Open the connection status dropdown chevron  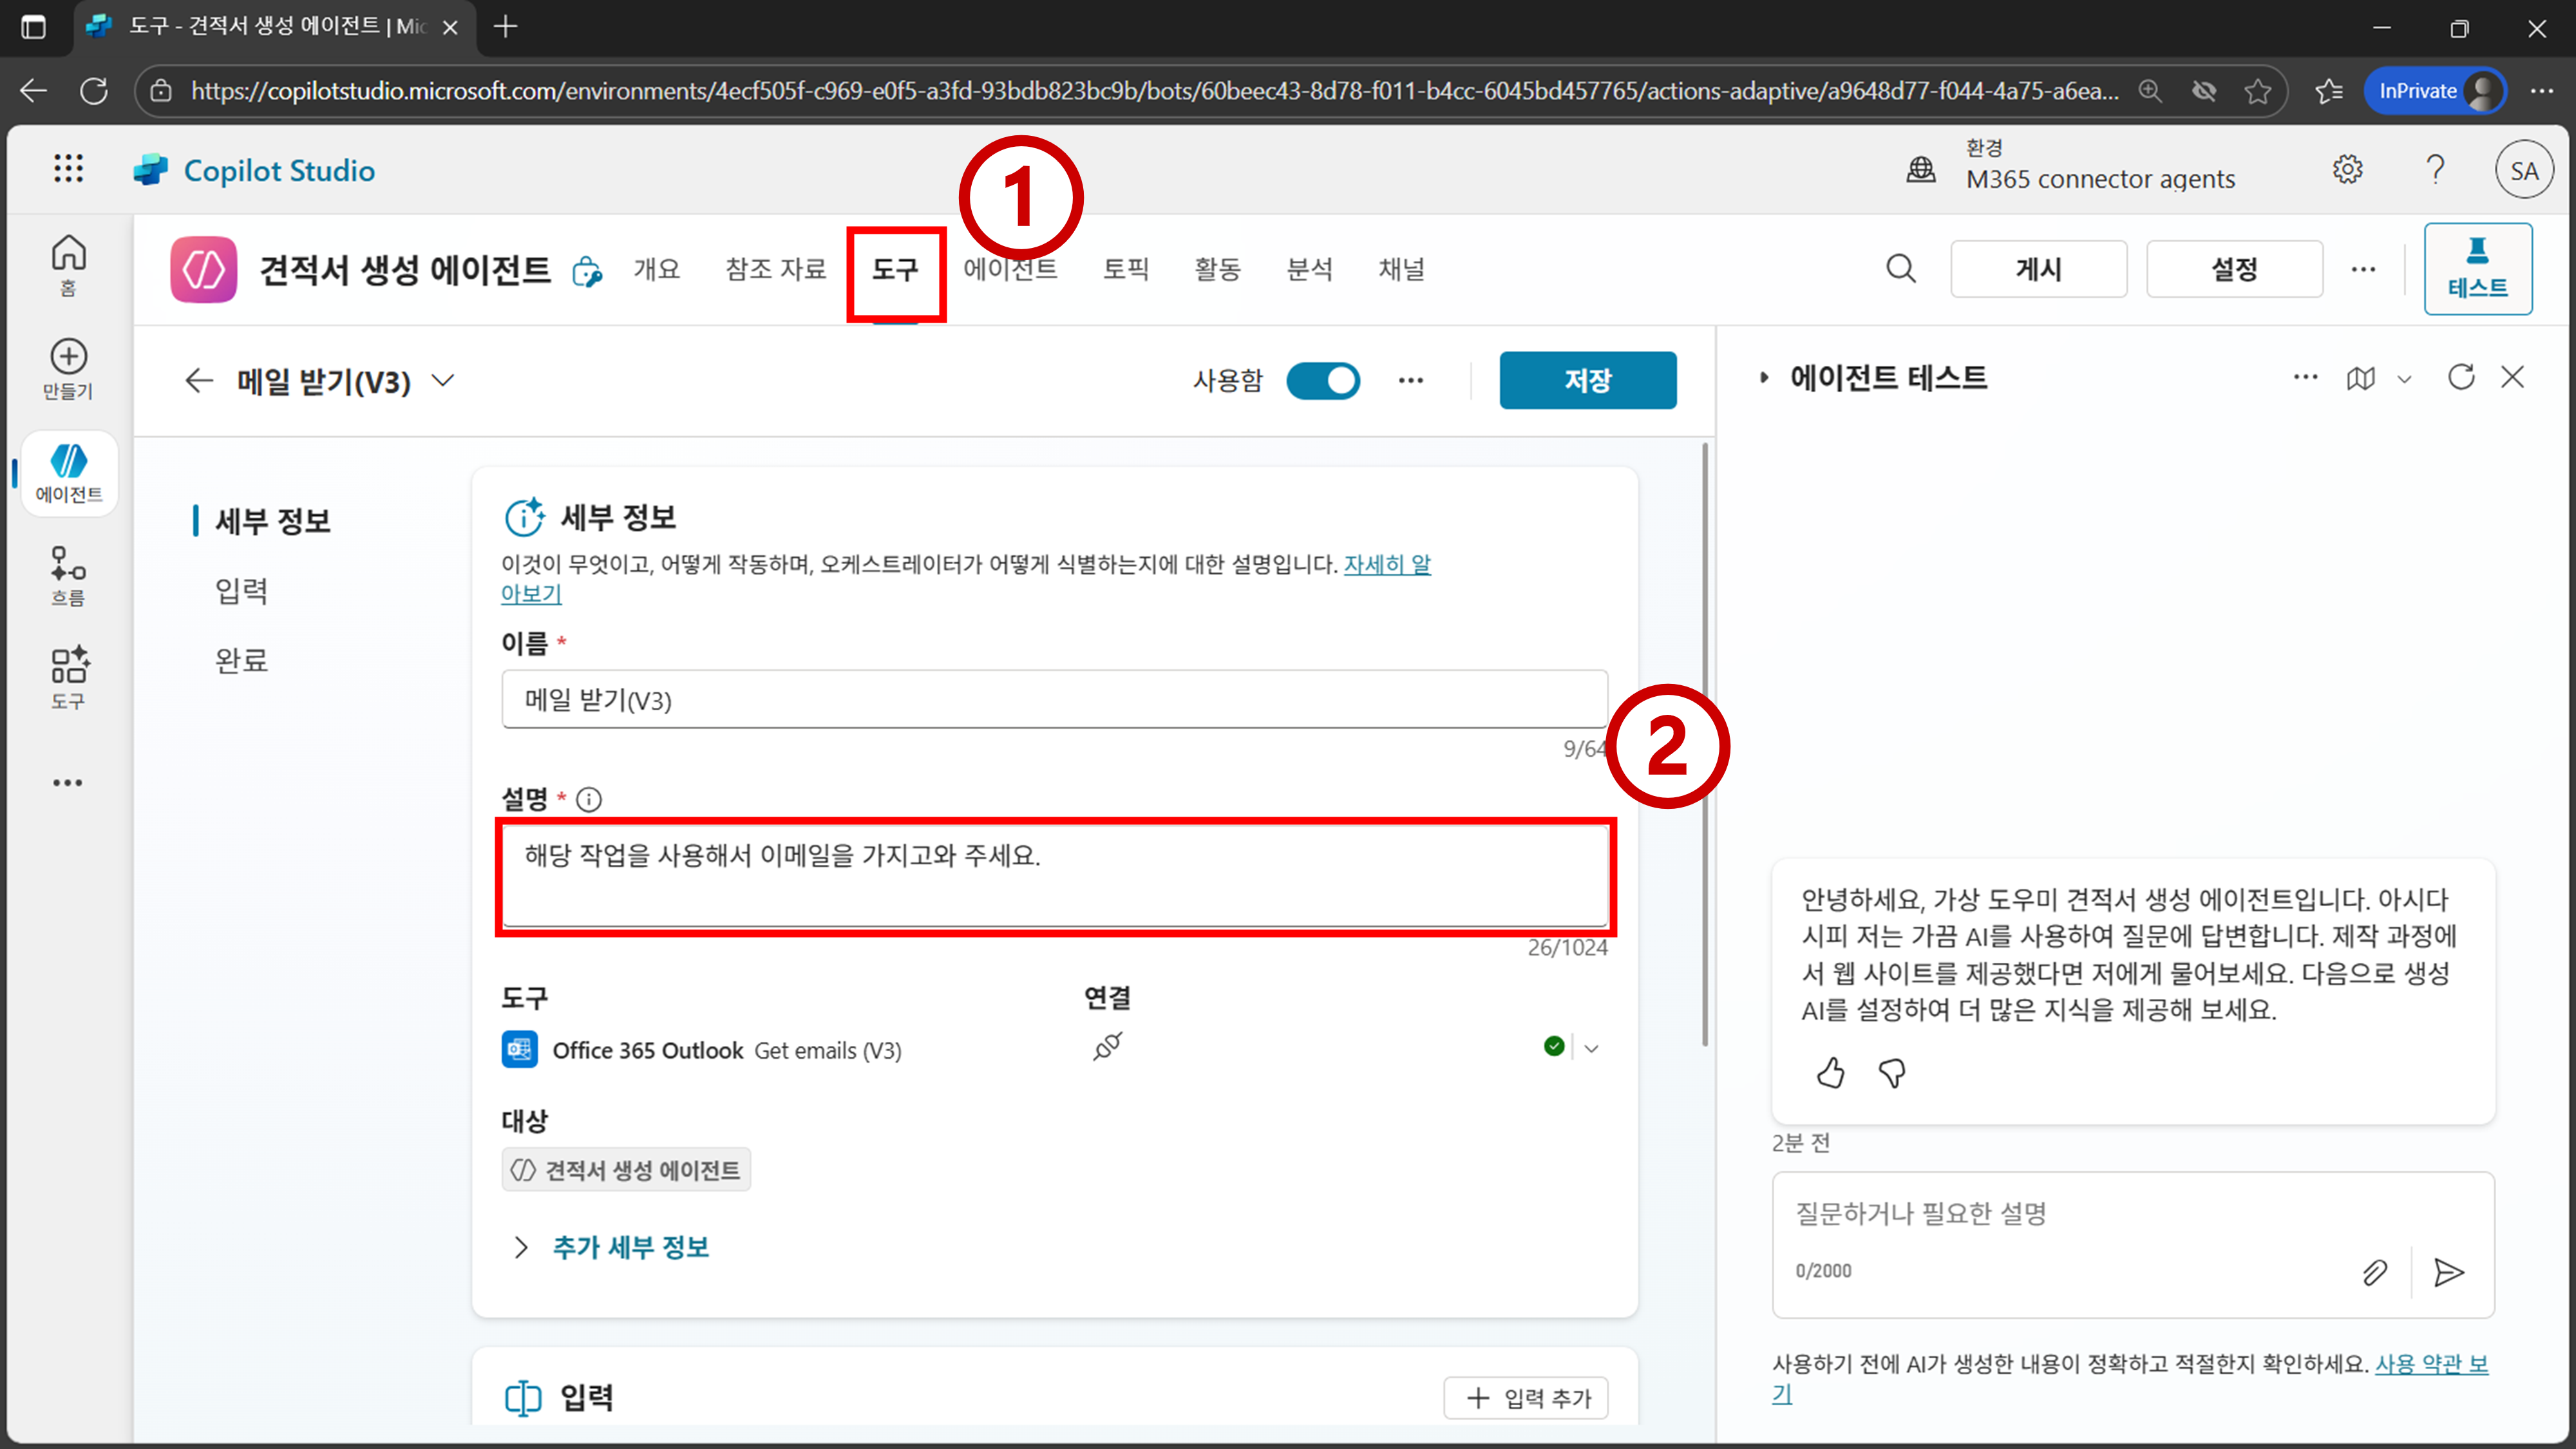click(x=1592, y=1048)
